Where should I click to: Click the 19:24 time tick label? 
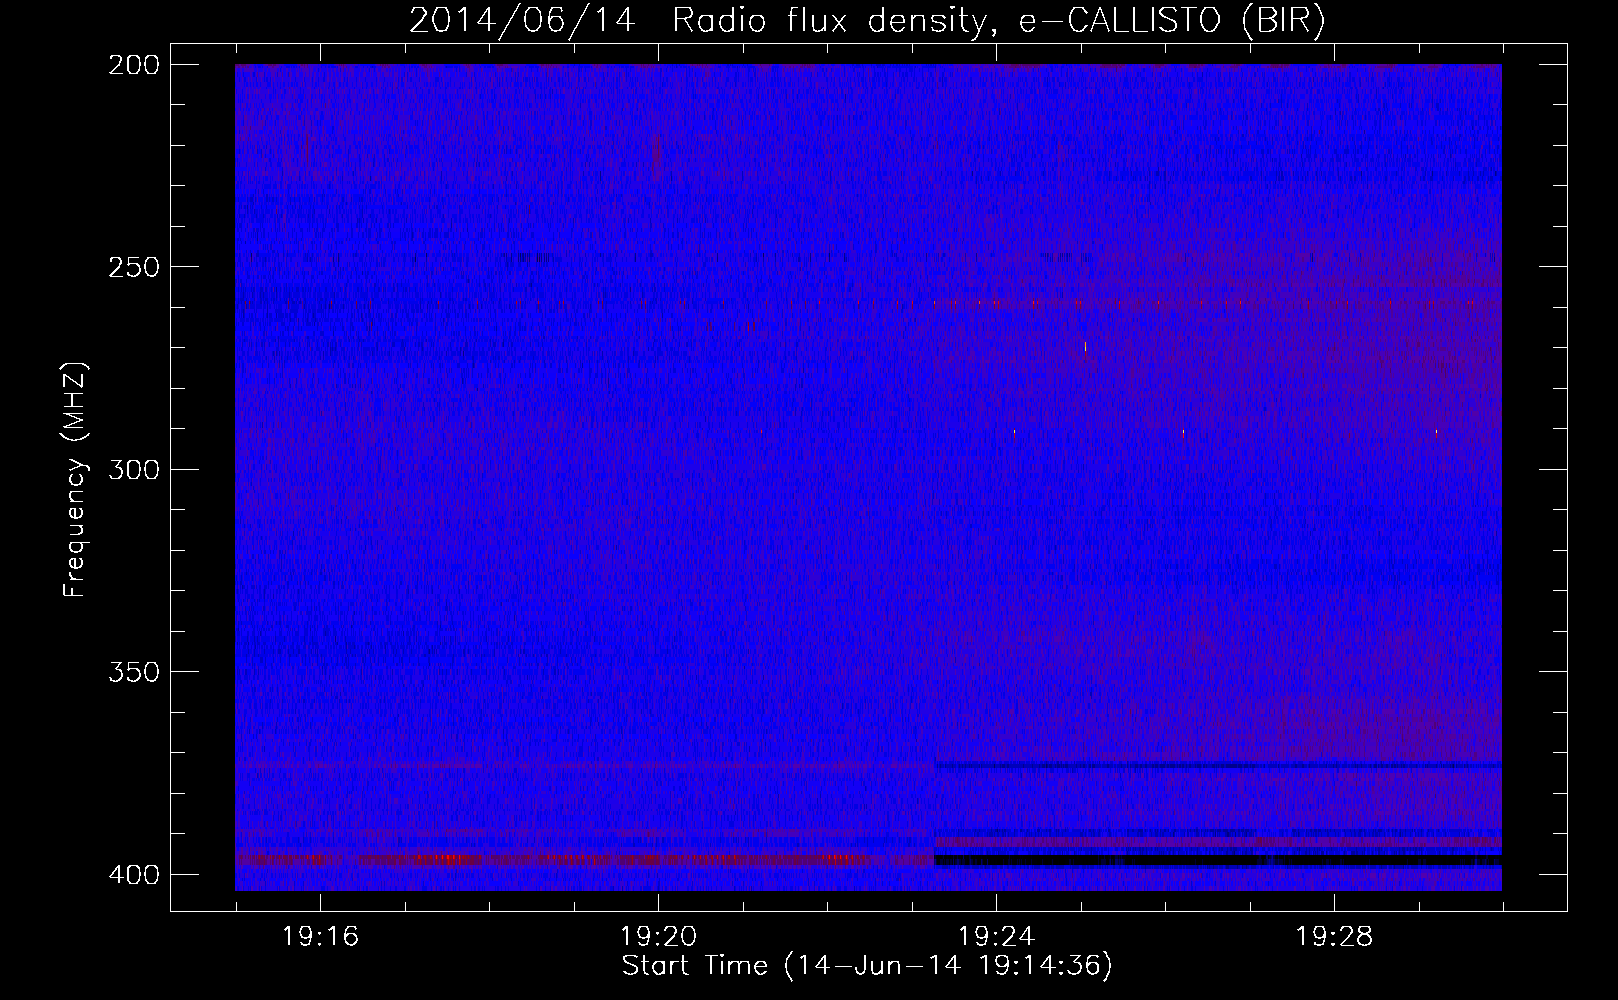point(996,936)
